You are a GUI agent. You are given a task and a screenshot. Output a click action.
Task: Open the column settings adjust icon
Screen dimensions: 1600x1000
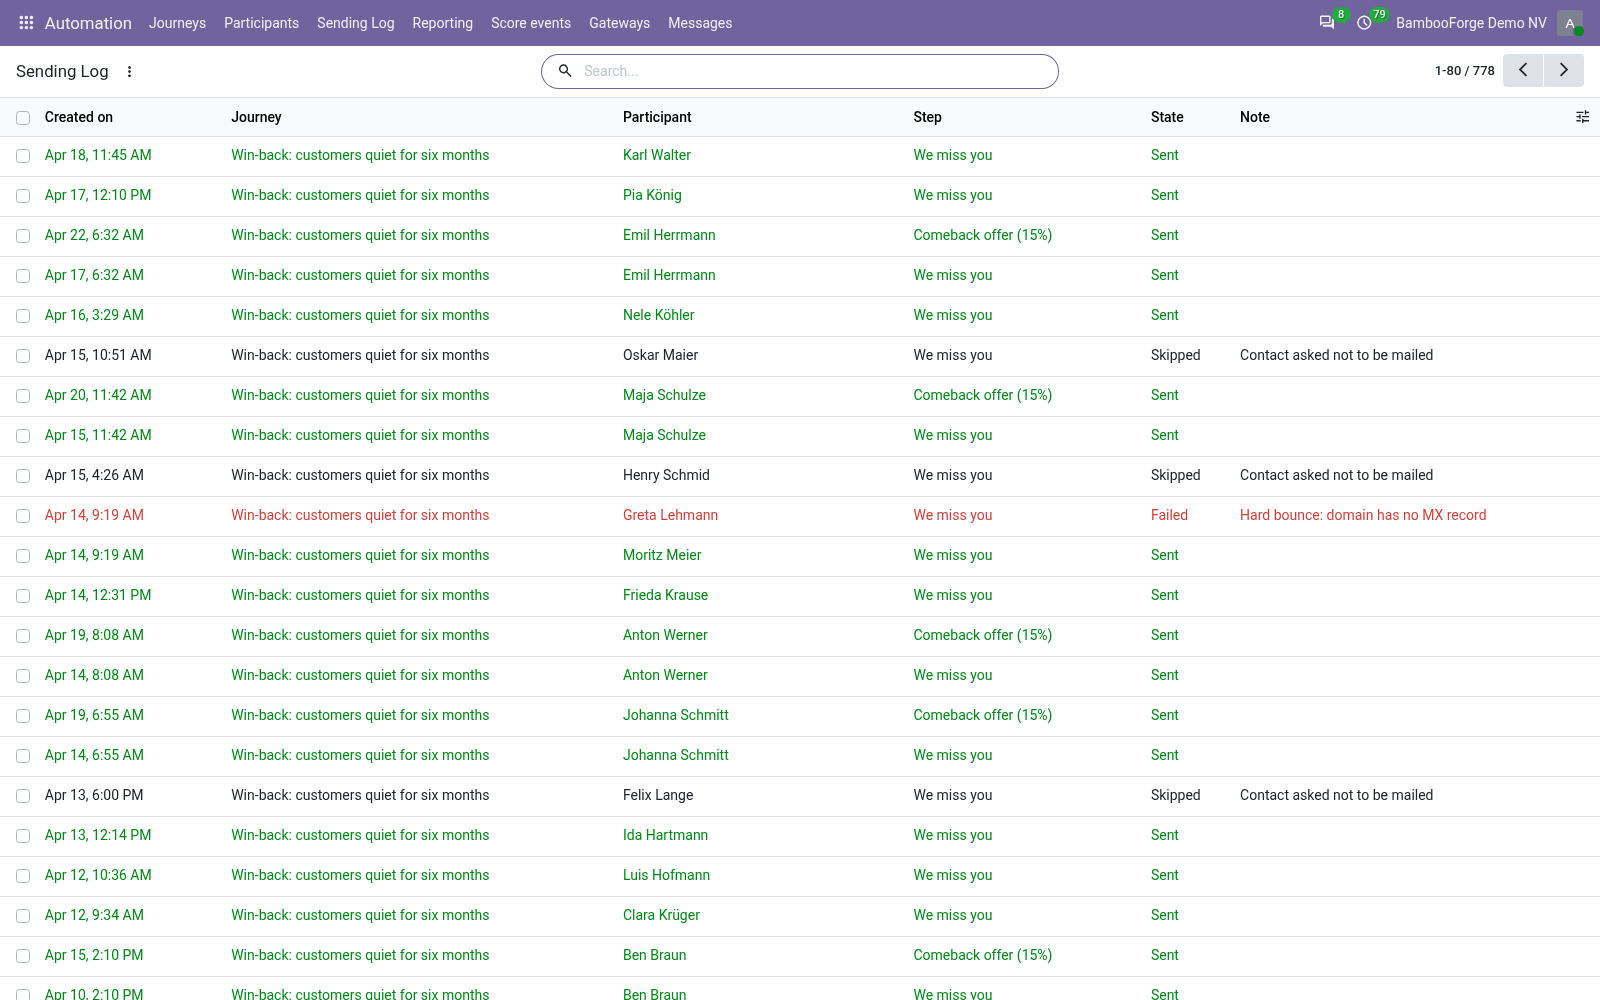pyautogui.click(x=1582, y=117)
